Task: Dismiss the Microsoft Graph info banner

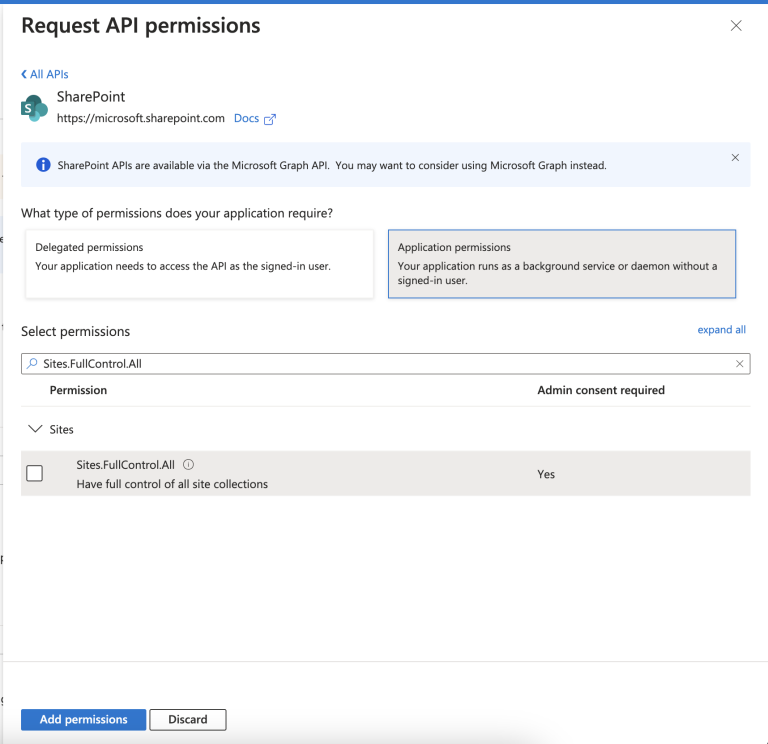Action: [x=735, y=158]
